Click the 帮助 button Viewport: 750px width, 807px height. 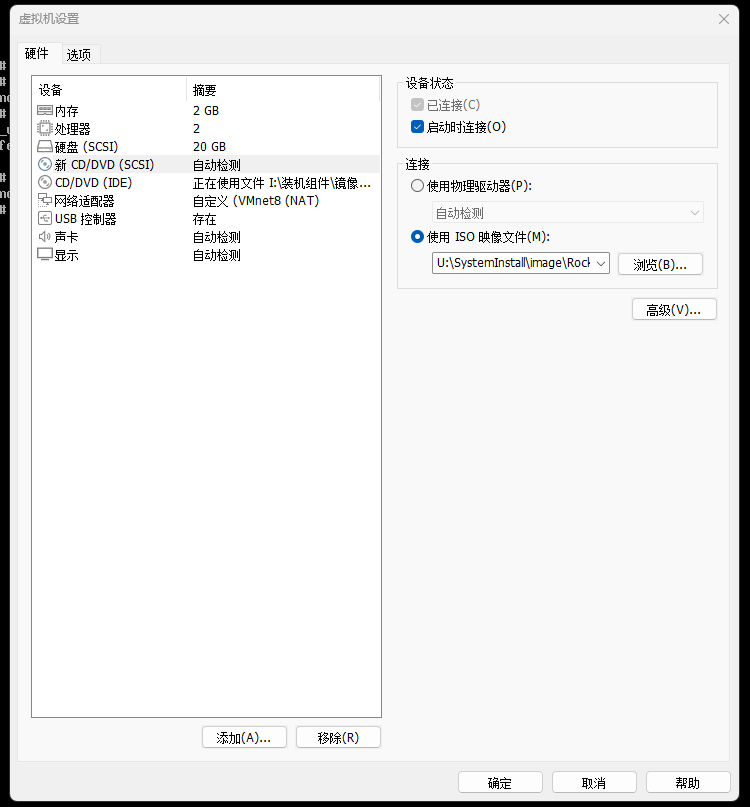(688, 782)
